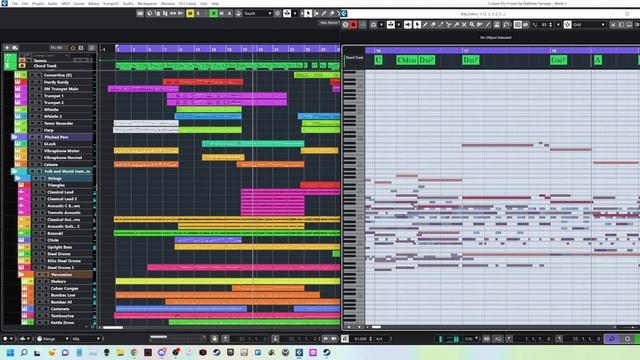Click instrument icon of Vibraphone Motor track
Image resolution: width=640 pixels, height=360 pixels.
18,151
